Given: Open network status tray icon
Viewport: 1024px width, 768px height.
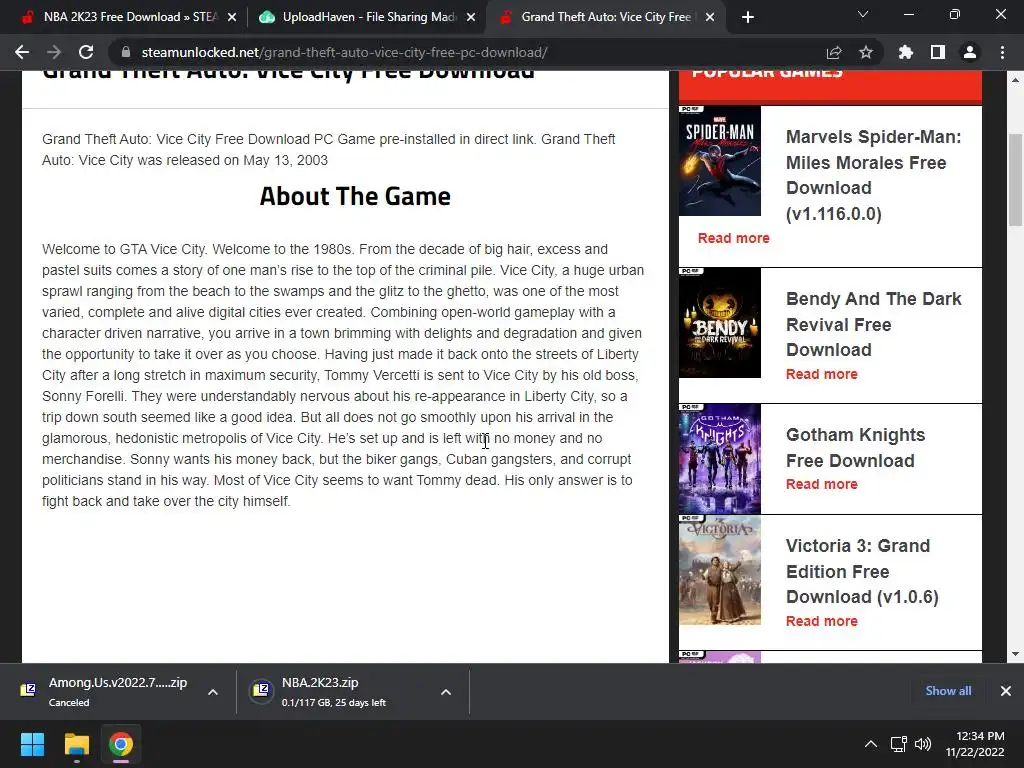Looking at the screenshot, I should [899, 744].
